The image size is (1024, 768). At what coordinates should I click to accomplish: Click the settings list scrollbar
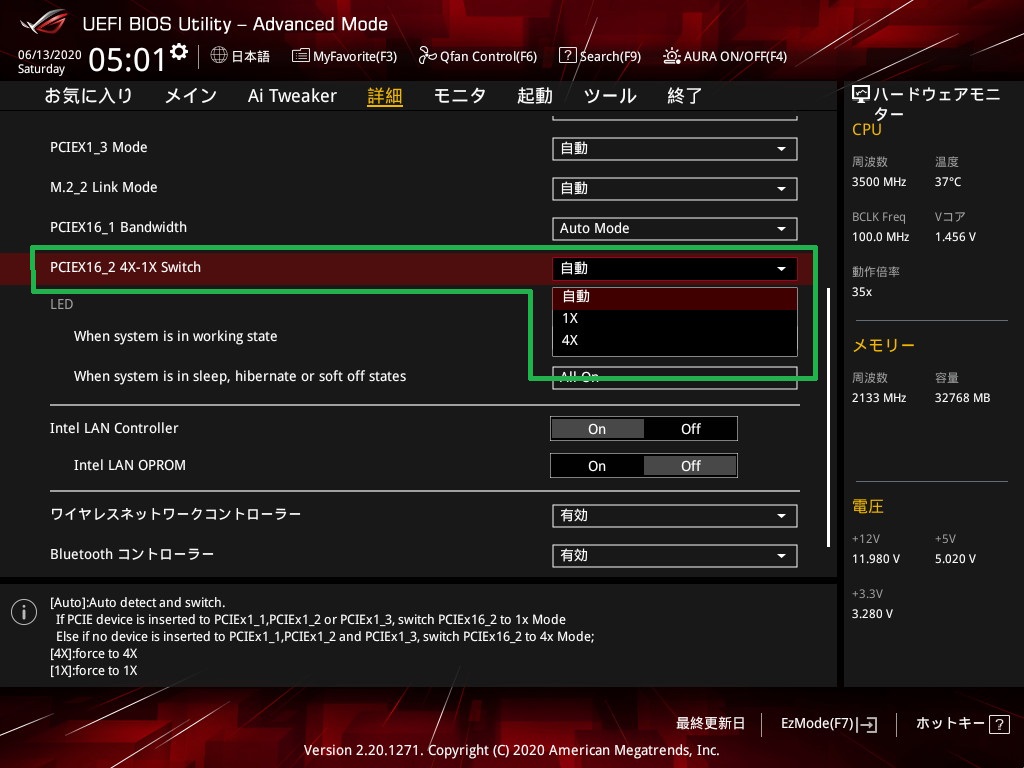click(x=829, y=417)
